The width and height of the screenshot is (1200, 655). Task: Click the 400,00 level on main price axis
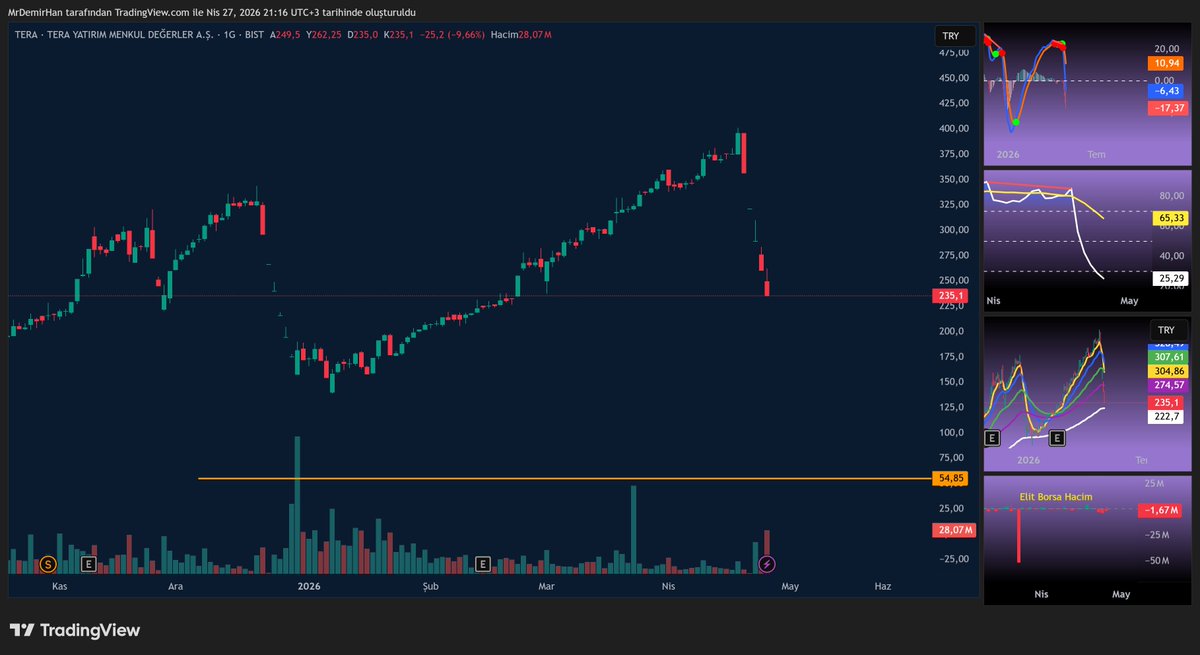tap(954, 128)
